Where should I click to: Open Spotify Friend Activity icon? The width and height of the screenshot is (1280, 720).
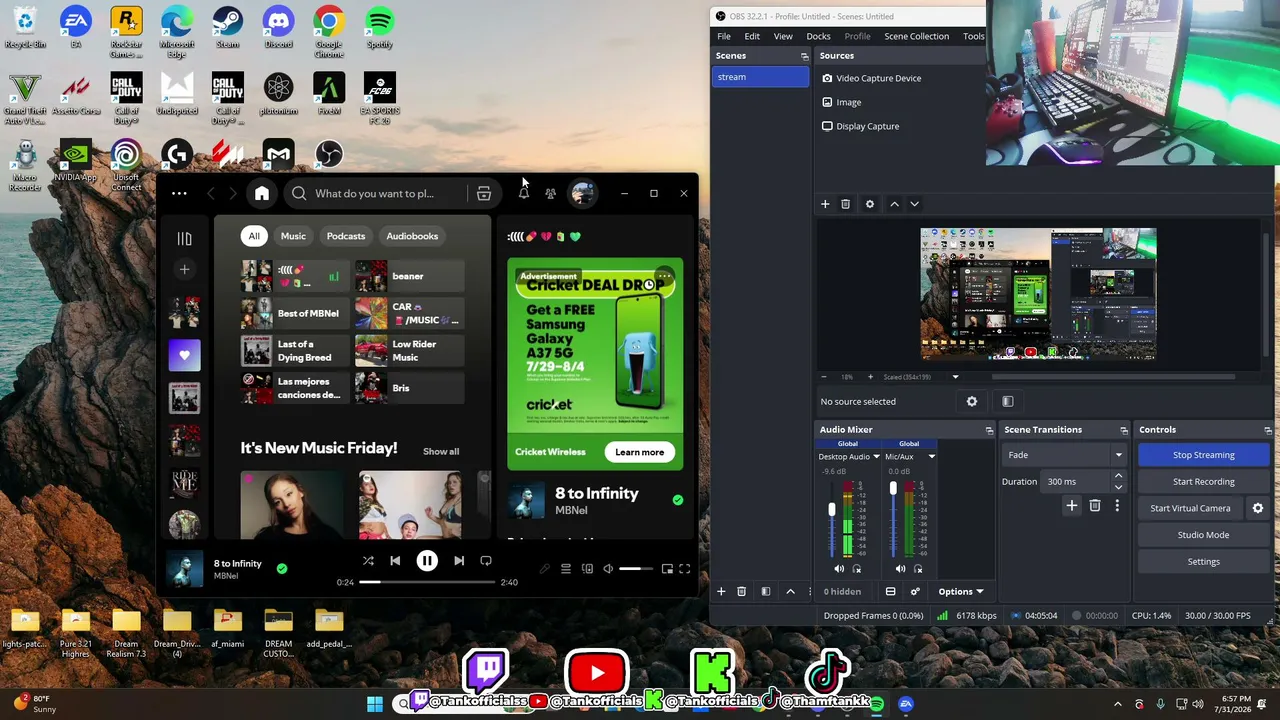550,193
